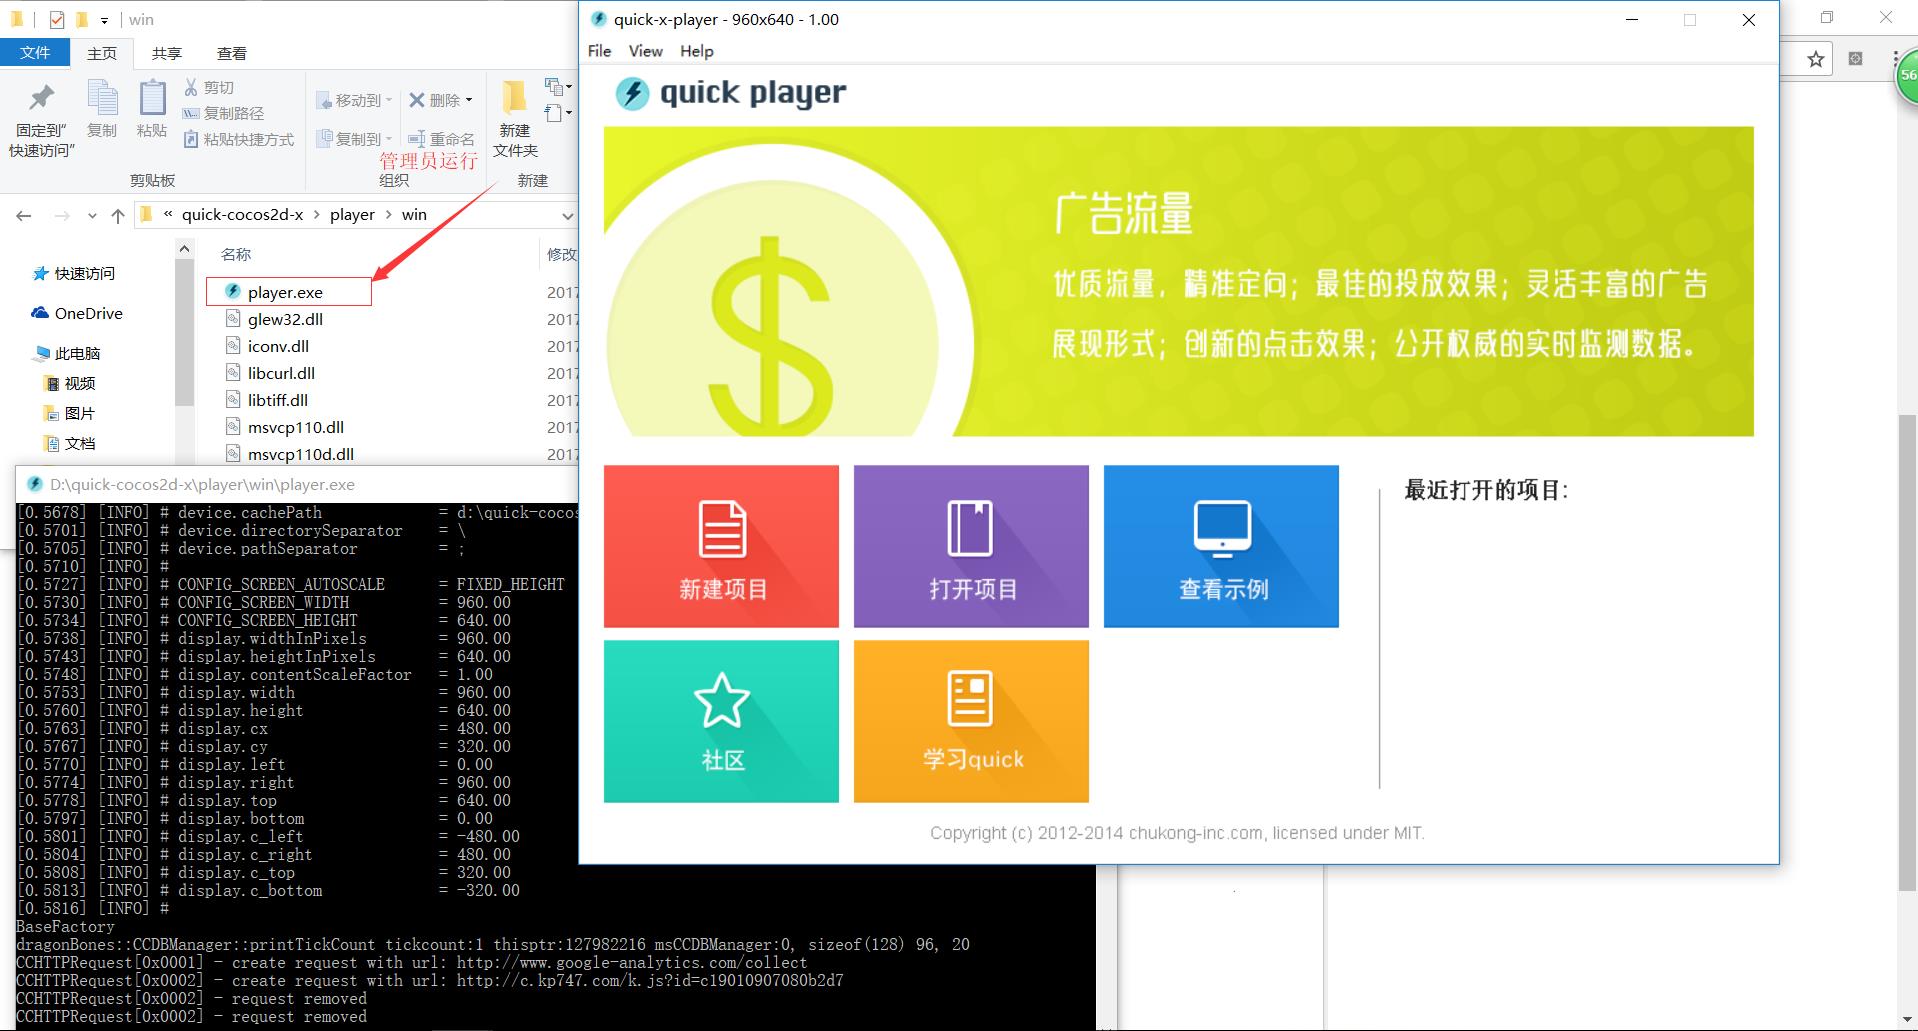Select libtiff.dll in the file list
The height and width of the screenshot is (1031, 1918).
[x=277, y=400]
